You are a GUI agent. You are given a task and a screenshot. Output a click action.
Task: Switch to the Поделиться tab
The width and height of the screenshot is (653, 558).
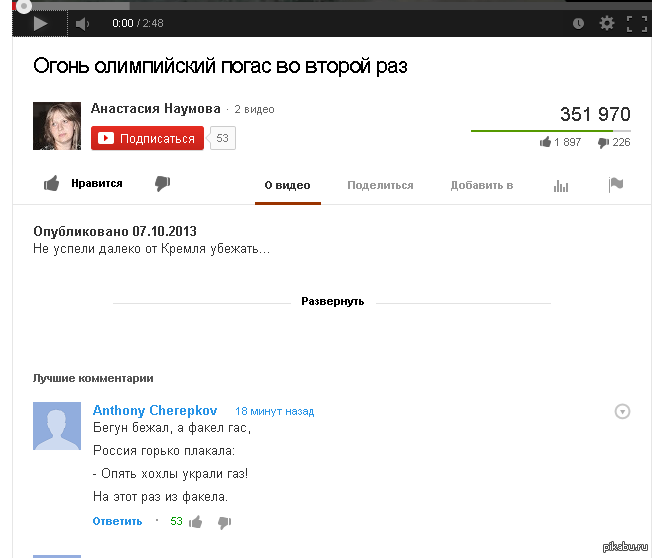tap(380, 185)
